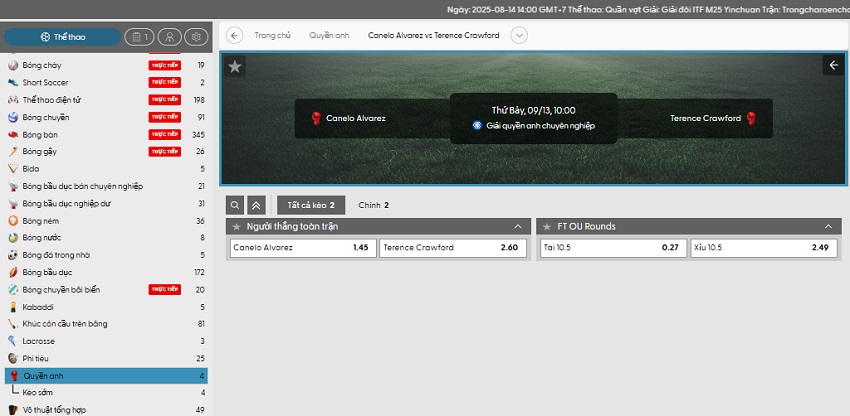Expand the match selector dropdown chevron
850x416 pixels.
(519, 36)
